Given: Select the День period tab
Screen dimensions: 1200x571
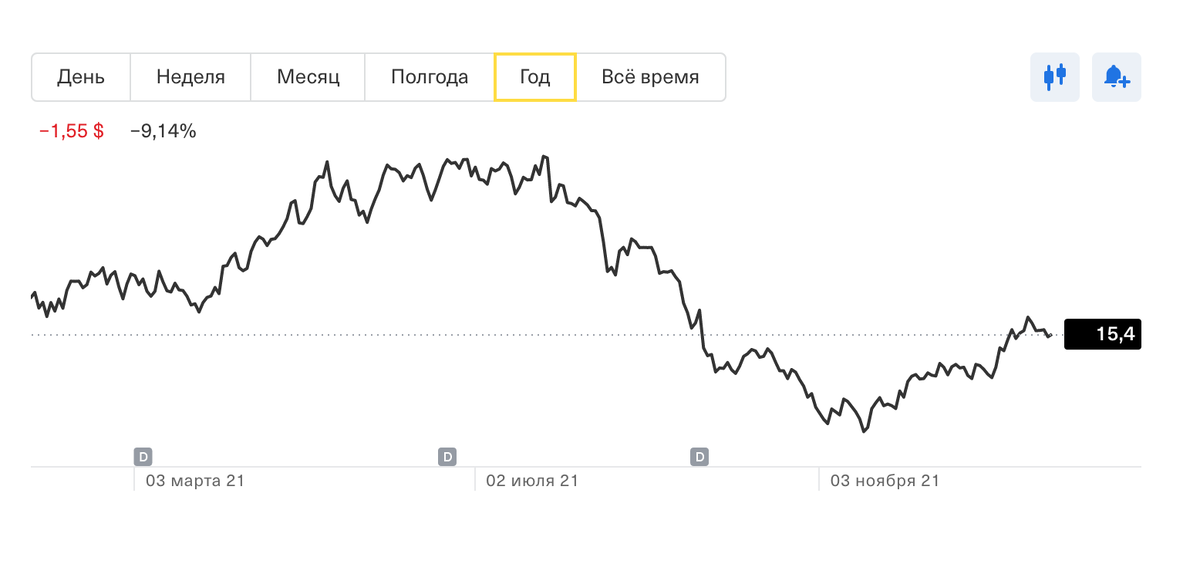Looking at the screenshot, I should pos(81,77).
